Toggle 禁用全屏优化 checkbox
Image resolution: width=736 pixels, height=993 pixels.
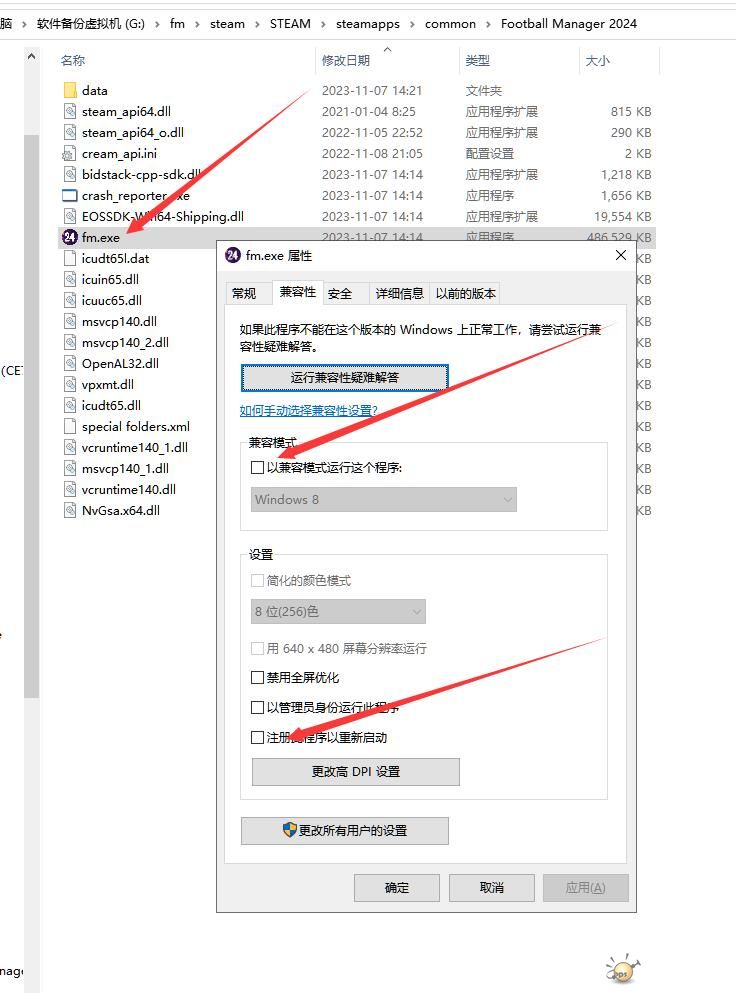tap(257, 677)
